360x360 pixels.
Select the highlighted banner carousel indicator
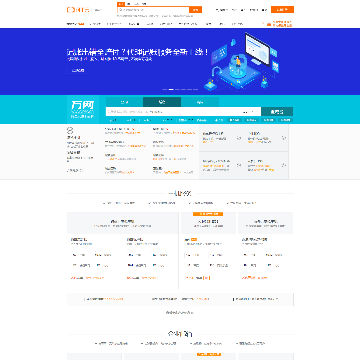tap(171, 89)
